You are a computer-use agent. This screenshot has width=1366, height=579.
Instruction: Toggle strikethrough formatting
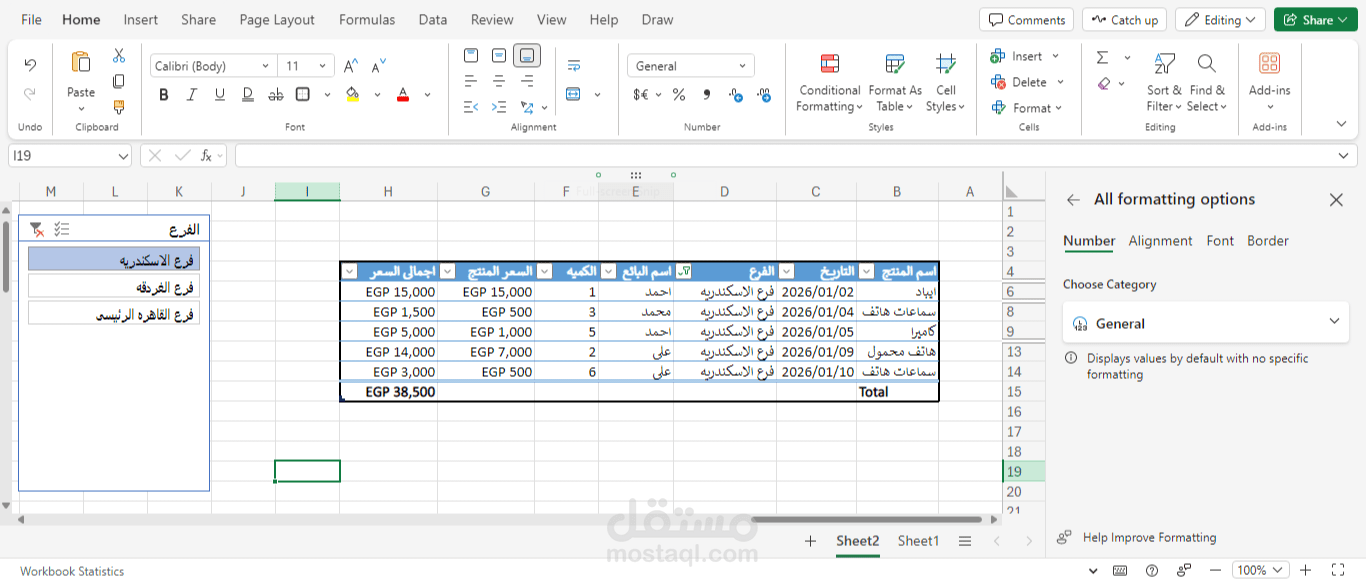275,95
